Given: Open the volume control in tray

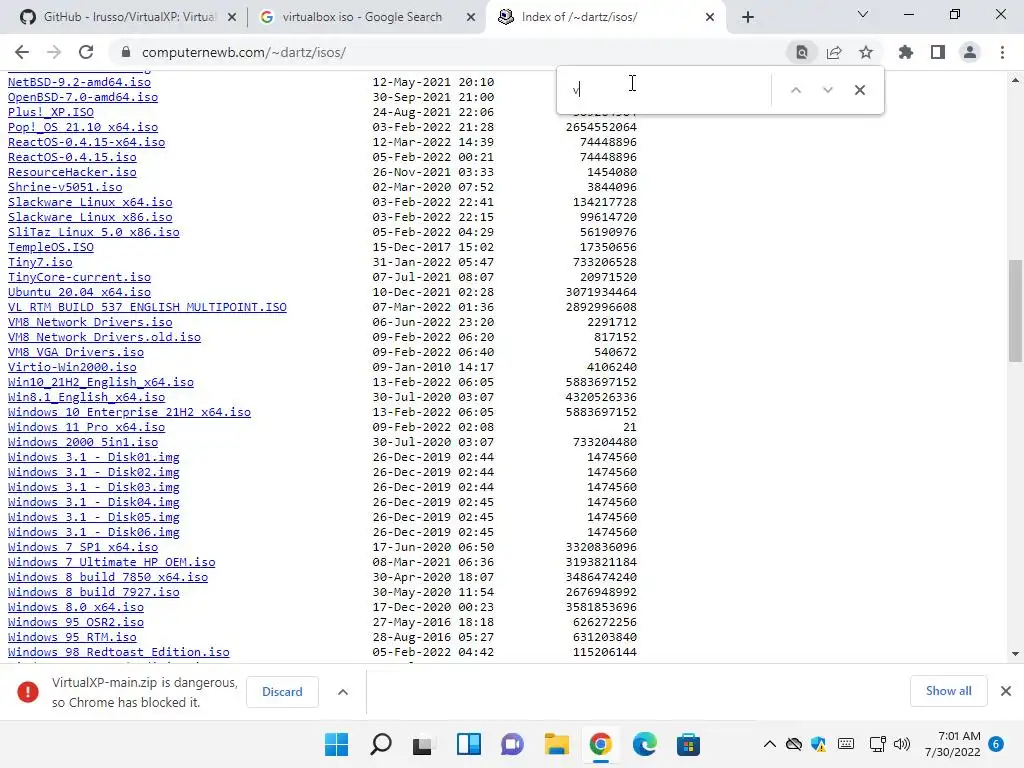Looking at the screenshot, I should [902, 744].
